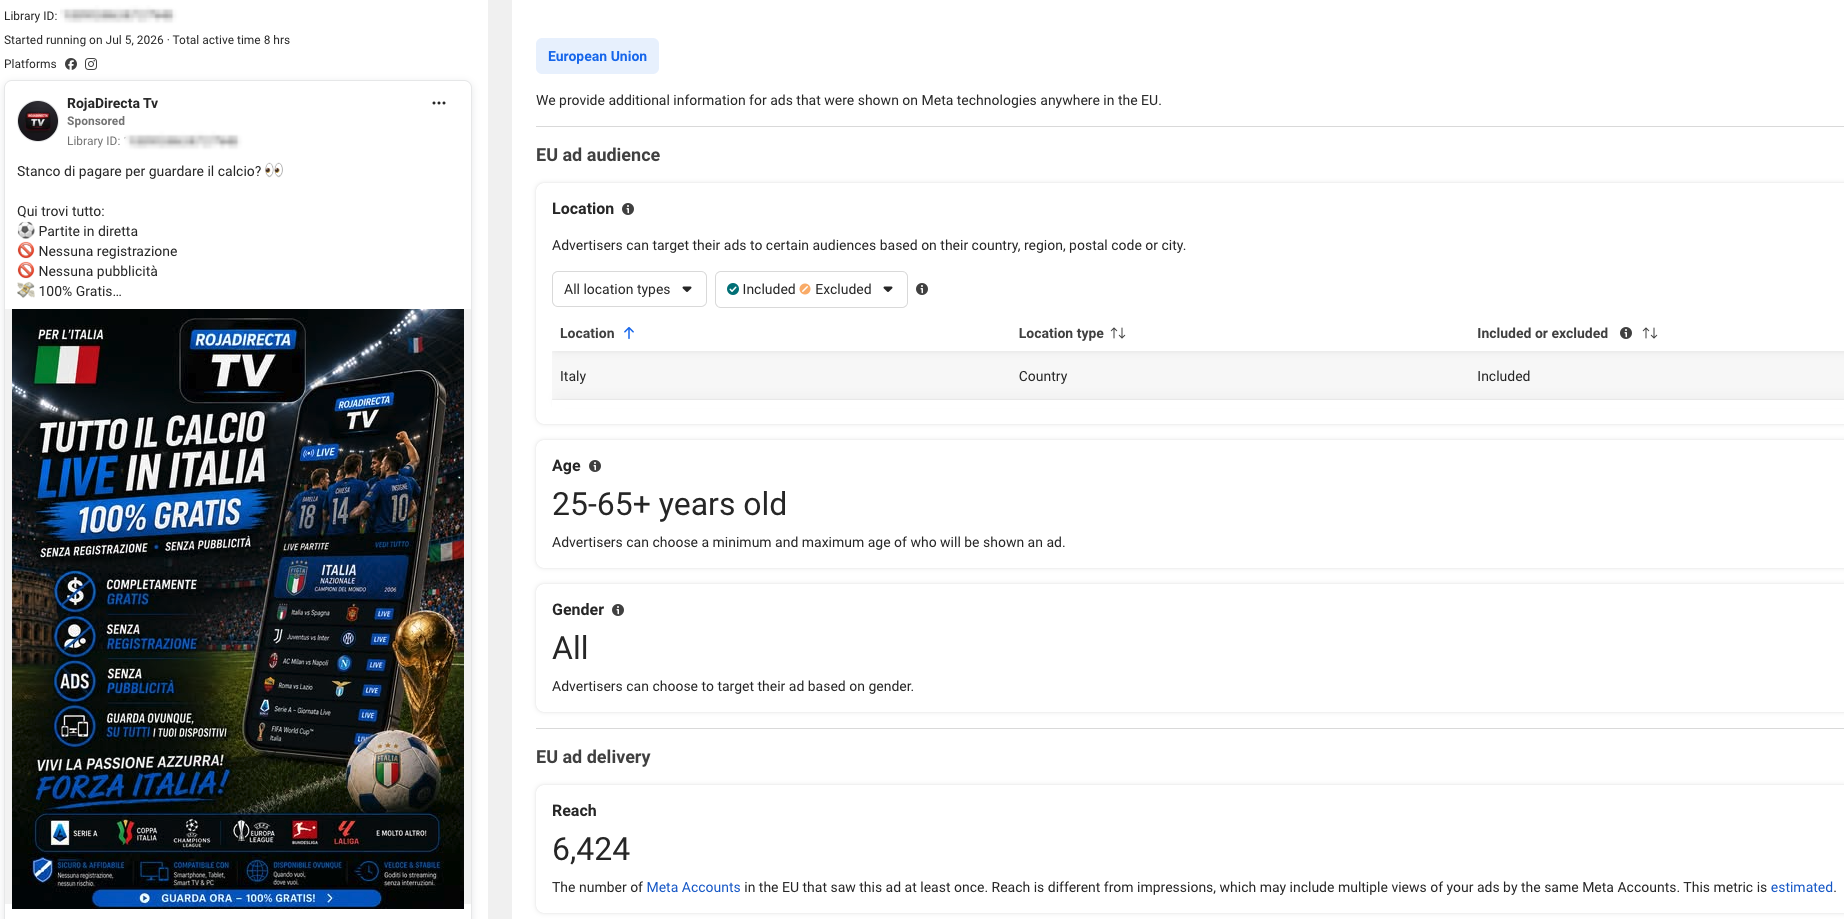This screenshot has width=1844, height=919.
Task: Click the ad headline Stanco di pagare
Action: click(x=150, y=171)
